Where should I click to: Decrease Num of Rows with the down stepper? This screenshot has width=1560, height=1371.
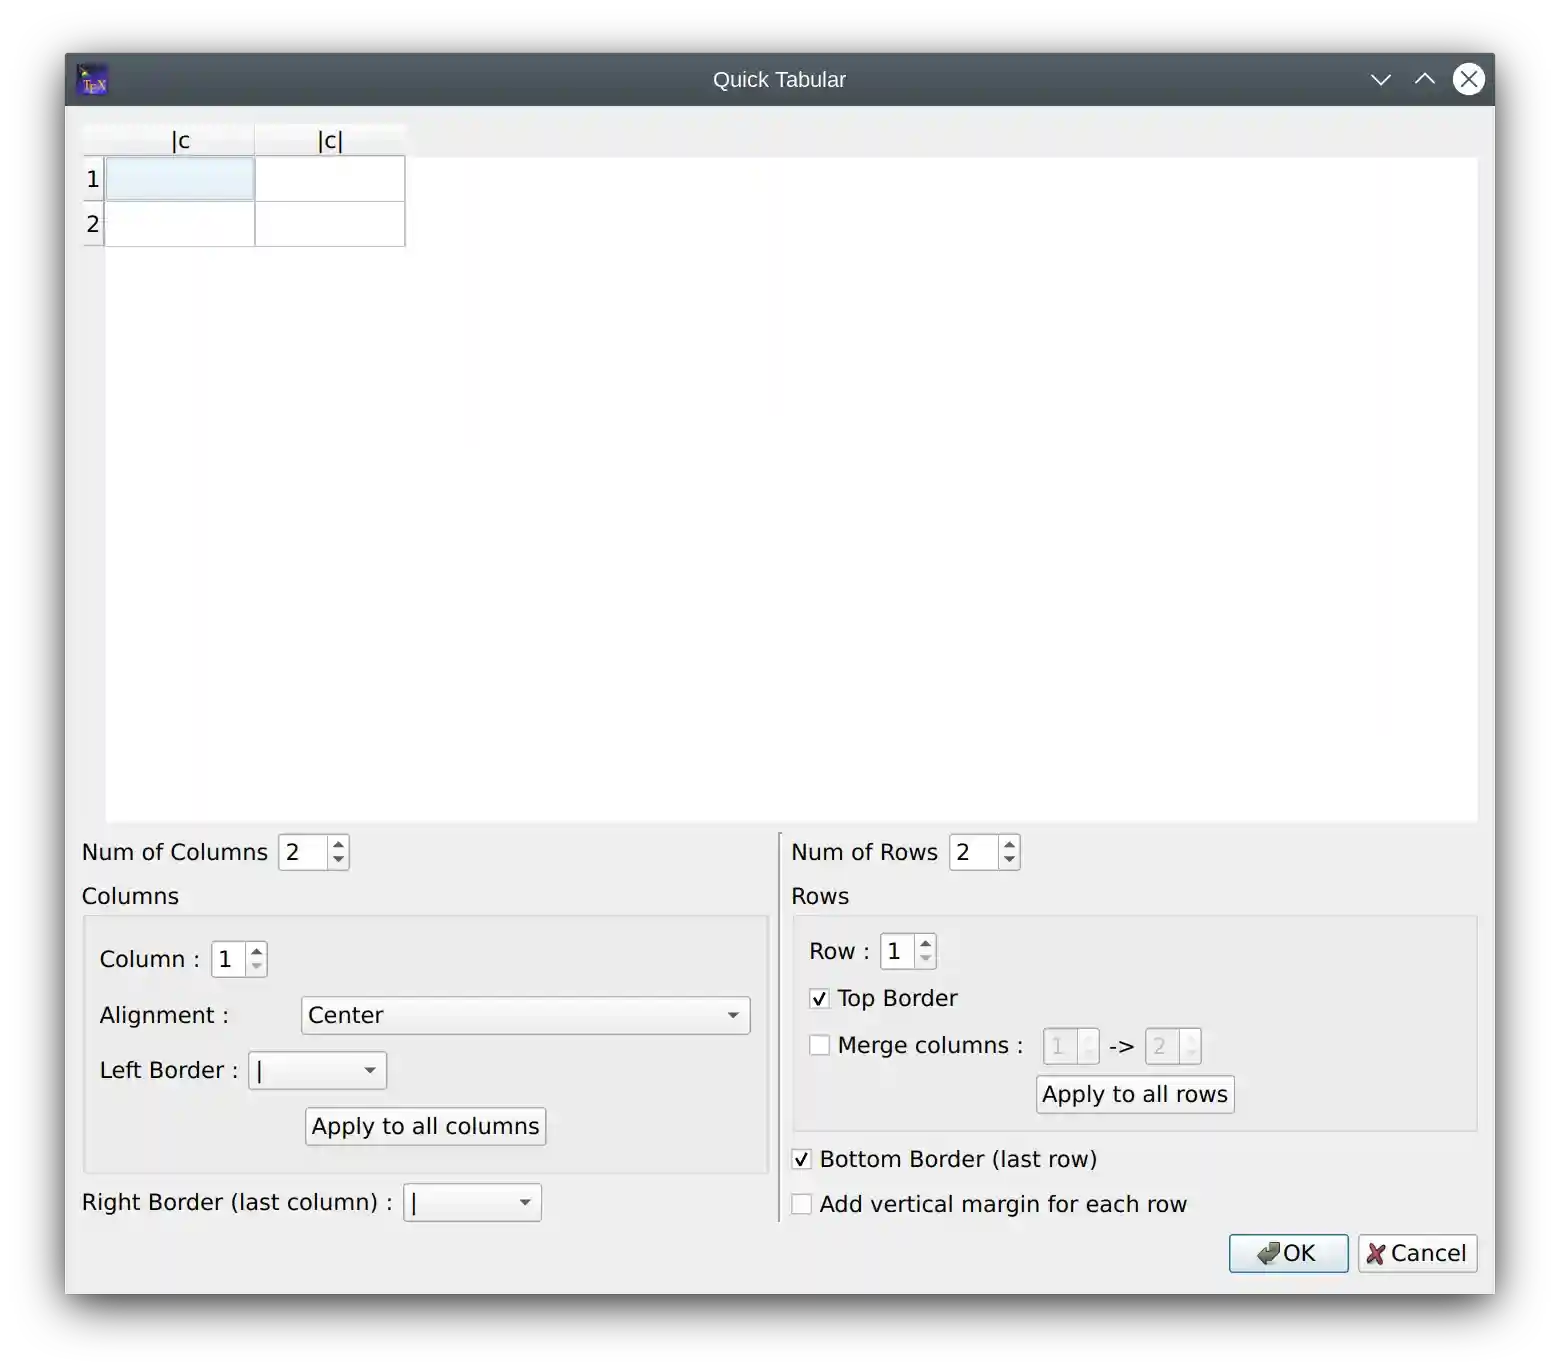[1008, 860]
